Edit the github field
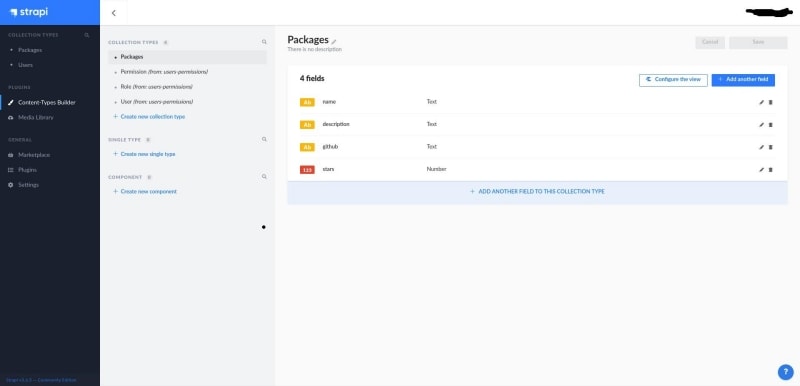This screenshot has width=800, height=386. click(761, 147)
